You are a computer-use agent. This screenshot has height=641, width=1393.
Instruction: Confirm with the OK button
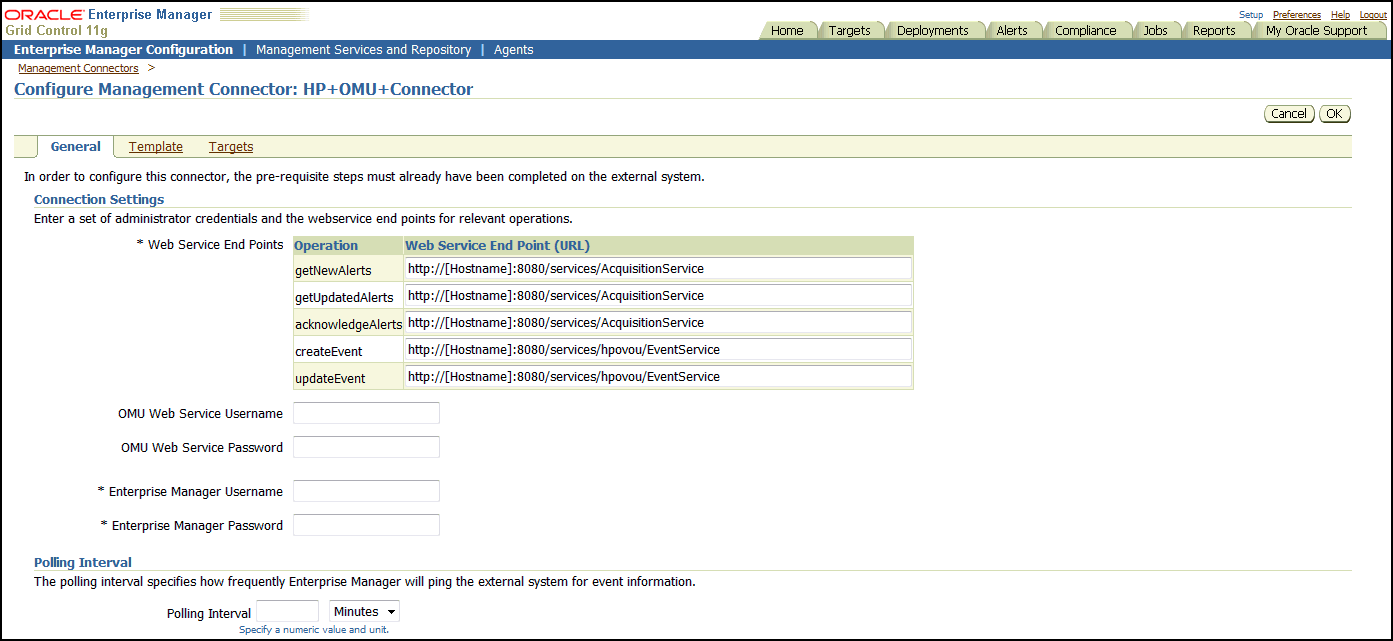coord(1335,114)
